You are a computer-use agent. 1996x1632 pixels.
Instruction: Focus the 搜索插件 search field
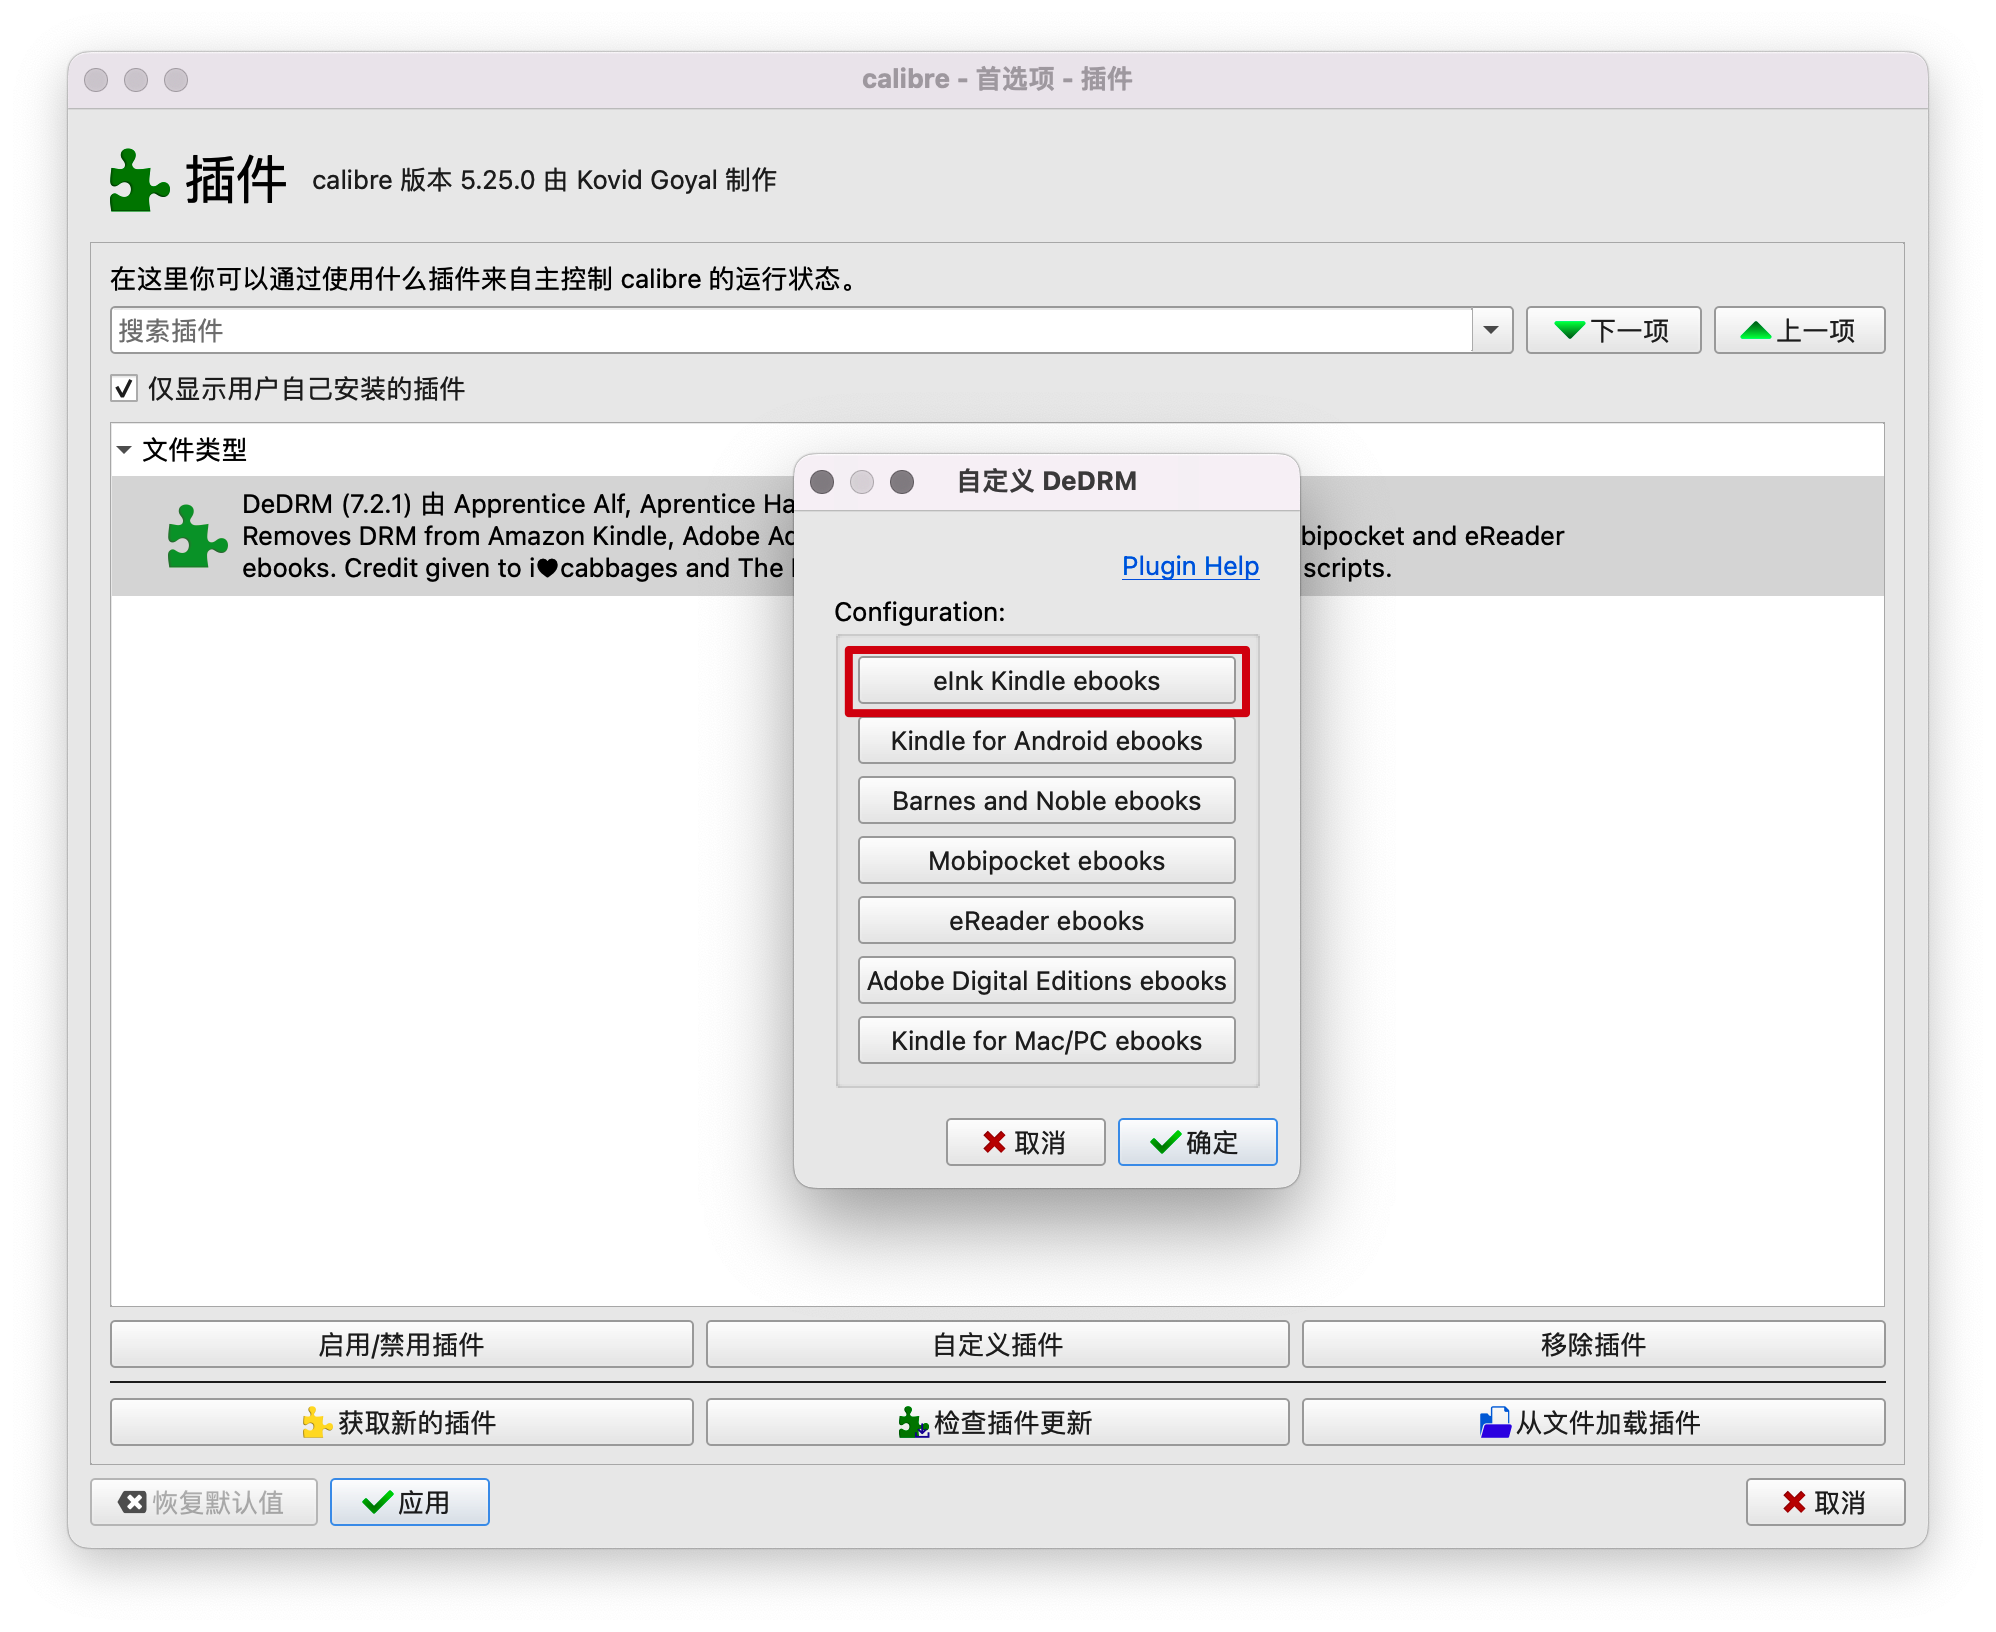tap(790, 330)
